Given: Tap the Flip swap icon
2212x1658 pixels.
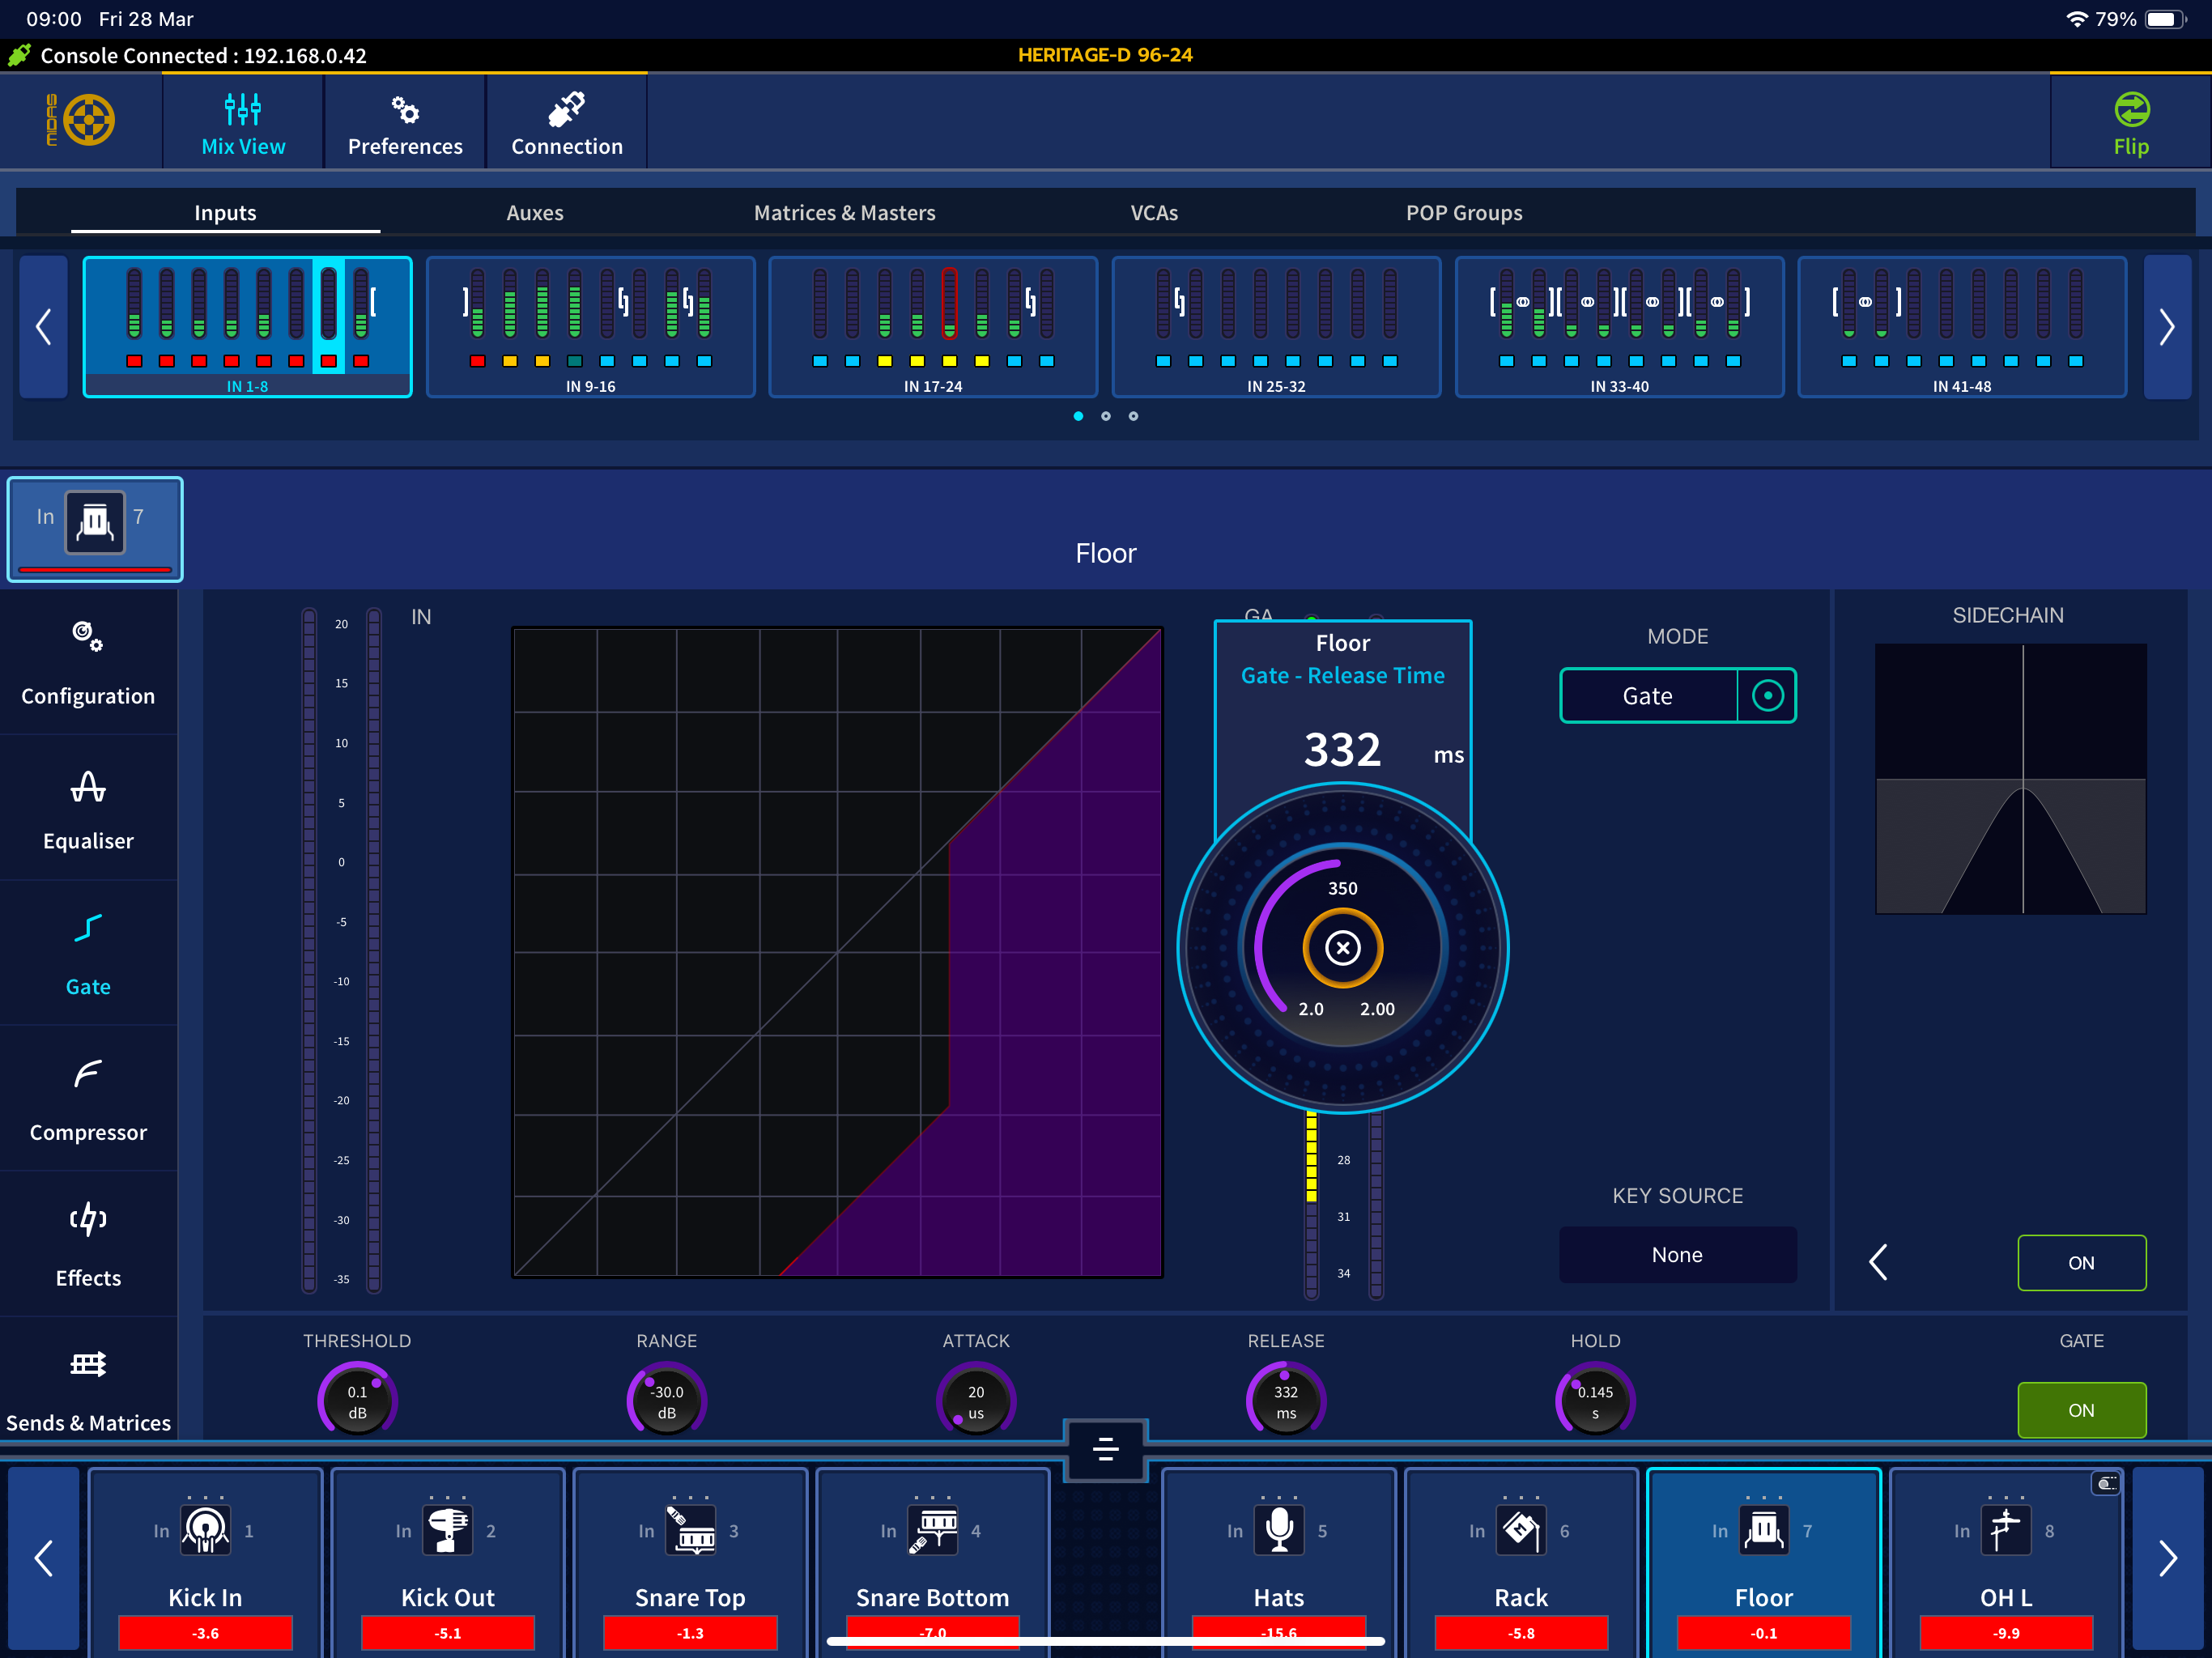Looking at the screenshot, I should (x=2131, y=109).
